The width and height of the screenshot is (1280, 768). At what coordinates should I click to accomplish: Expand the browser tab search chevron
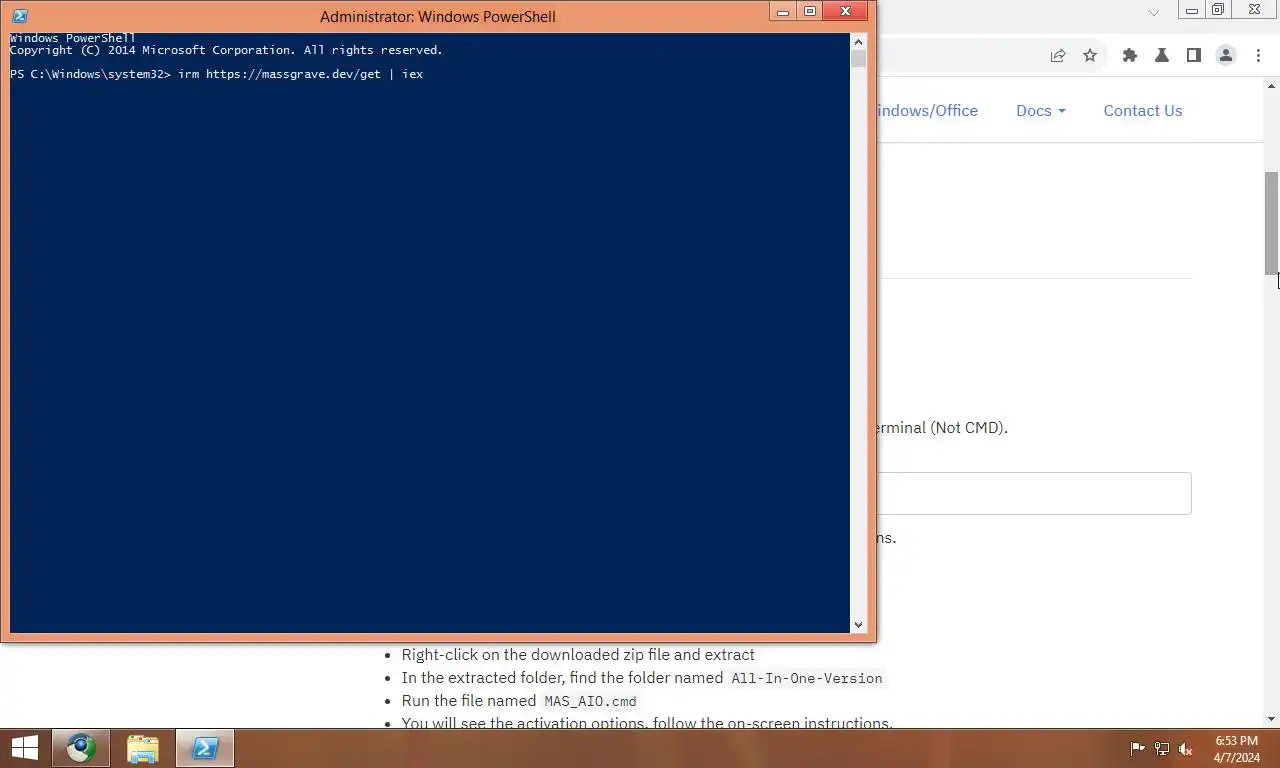pos(1154,12)
